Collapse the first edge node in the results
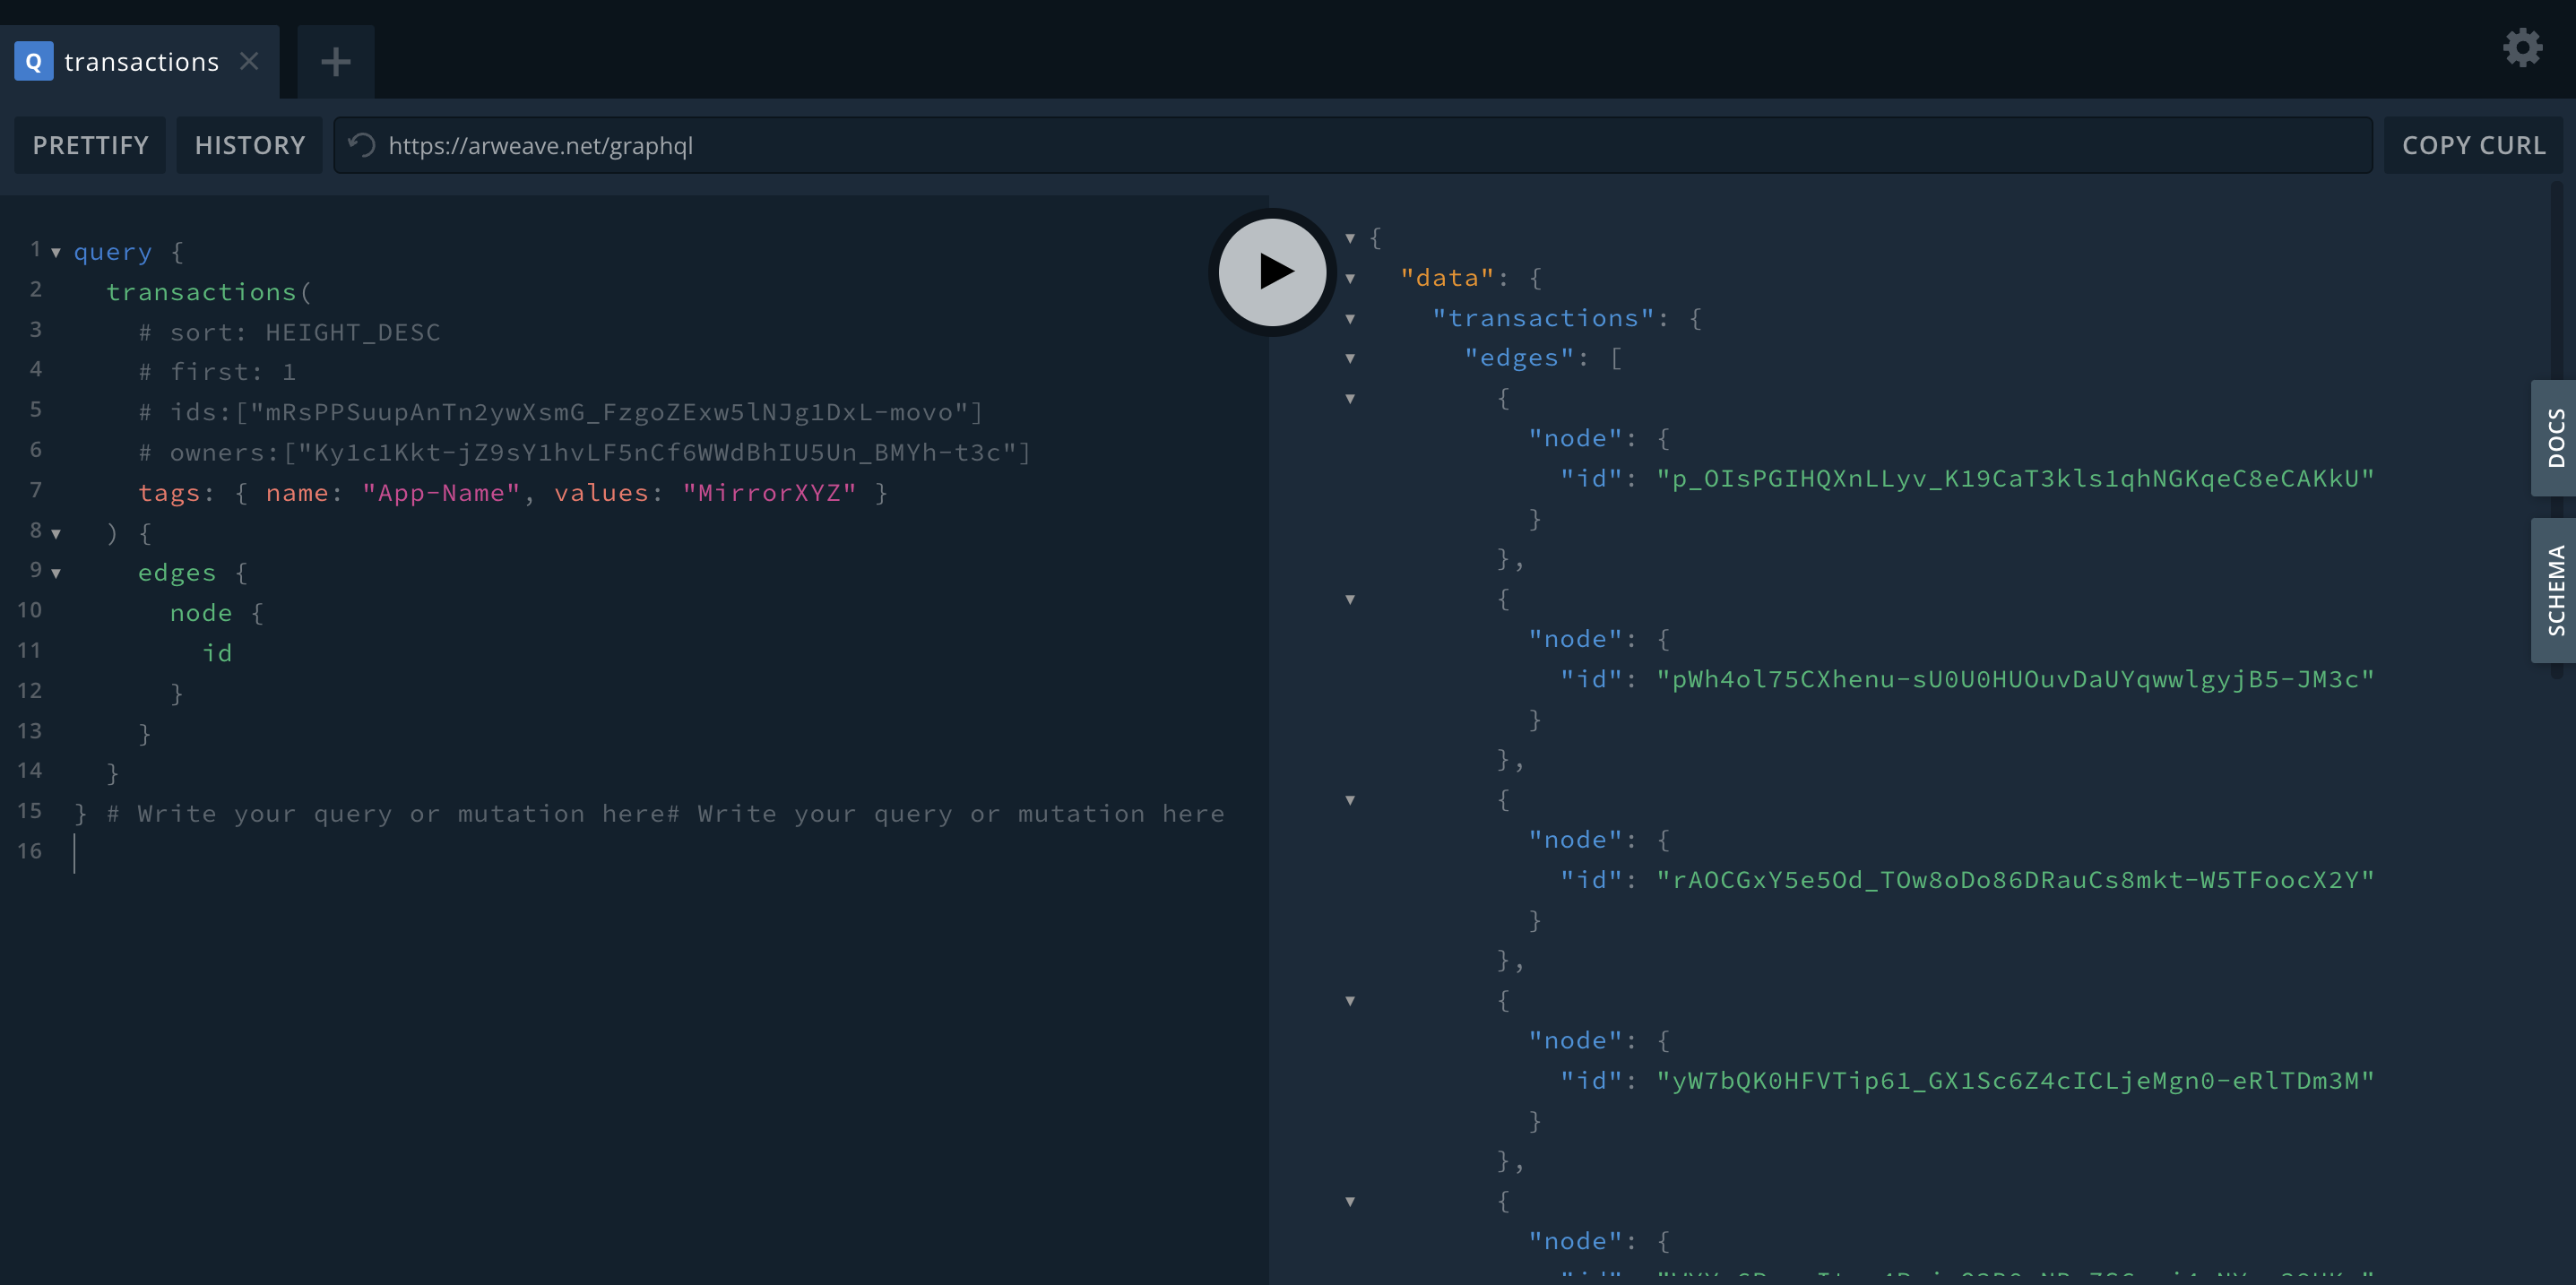 pyautogui.click(x=1350, y=399)
